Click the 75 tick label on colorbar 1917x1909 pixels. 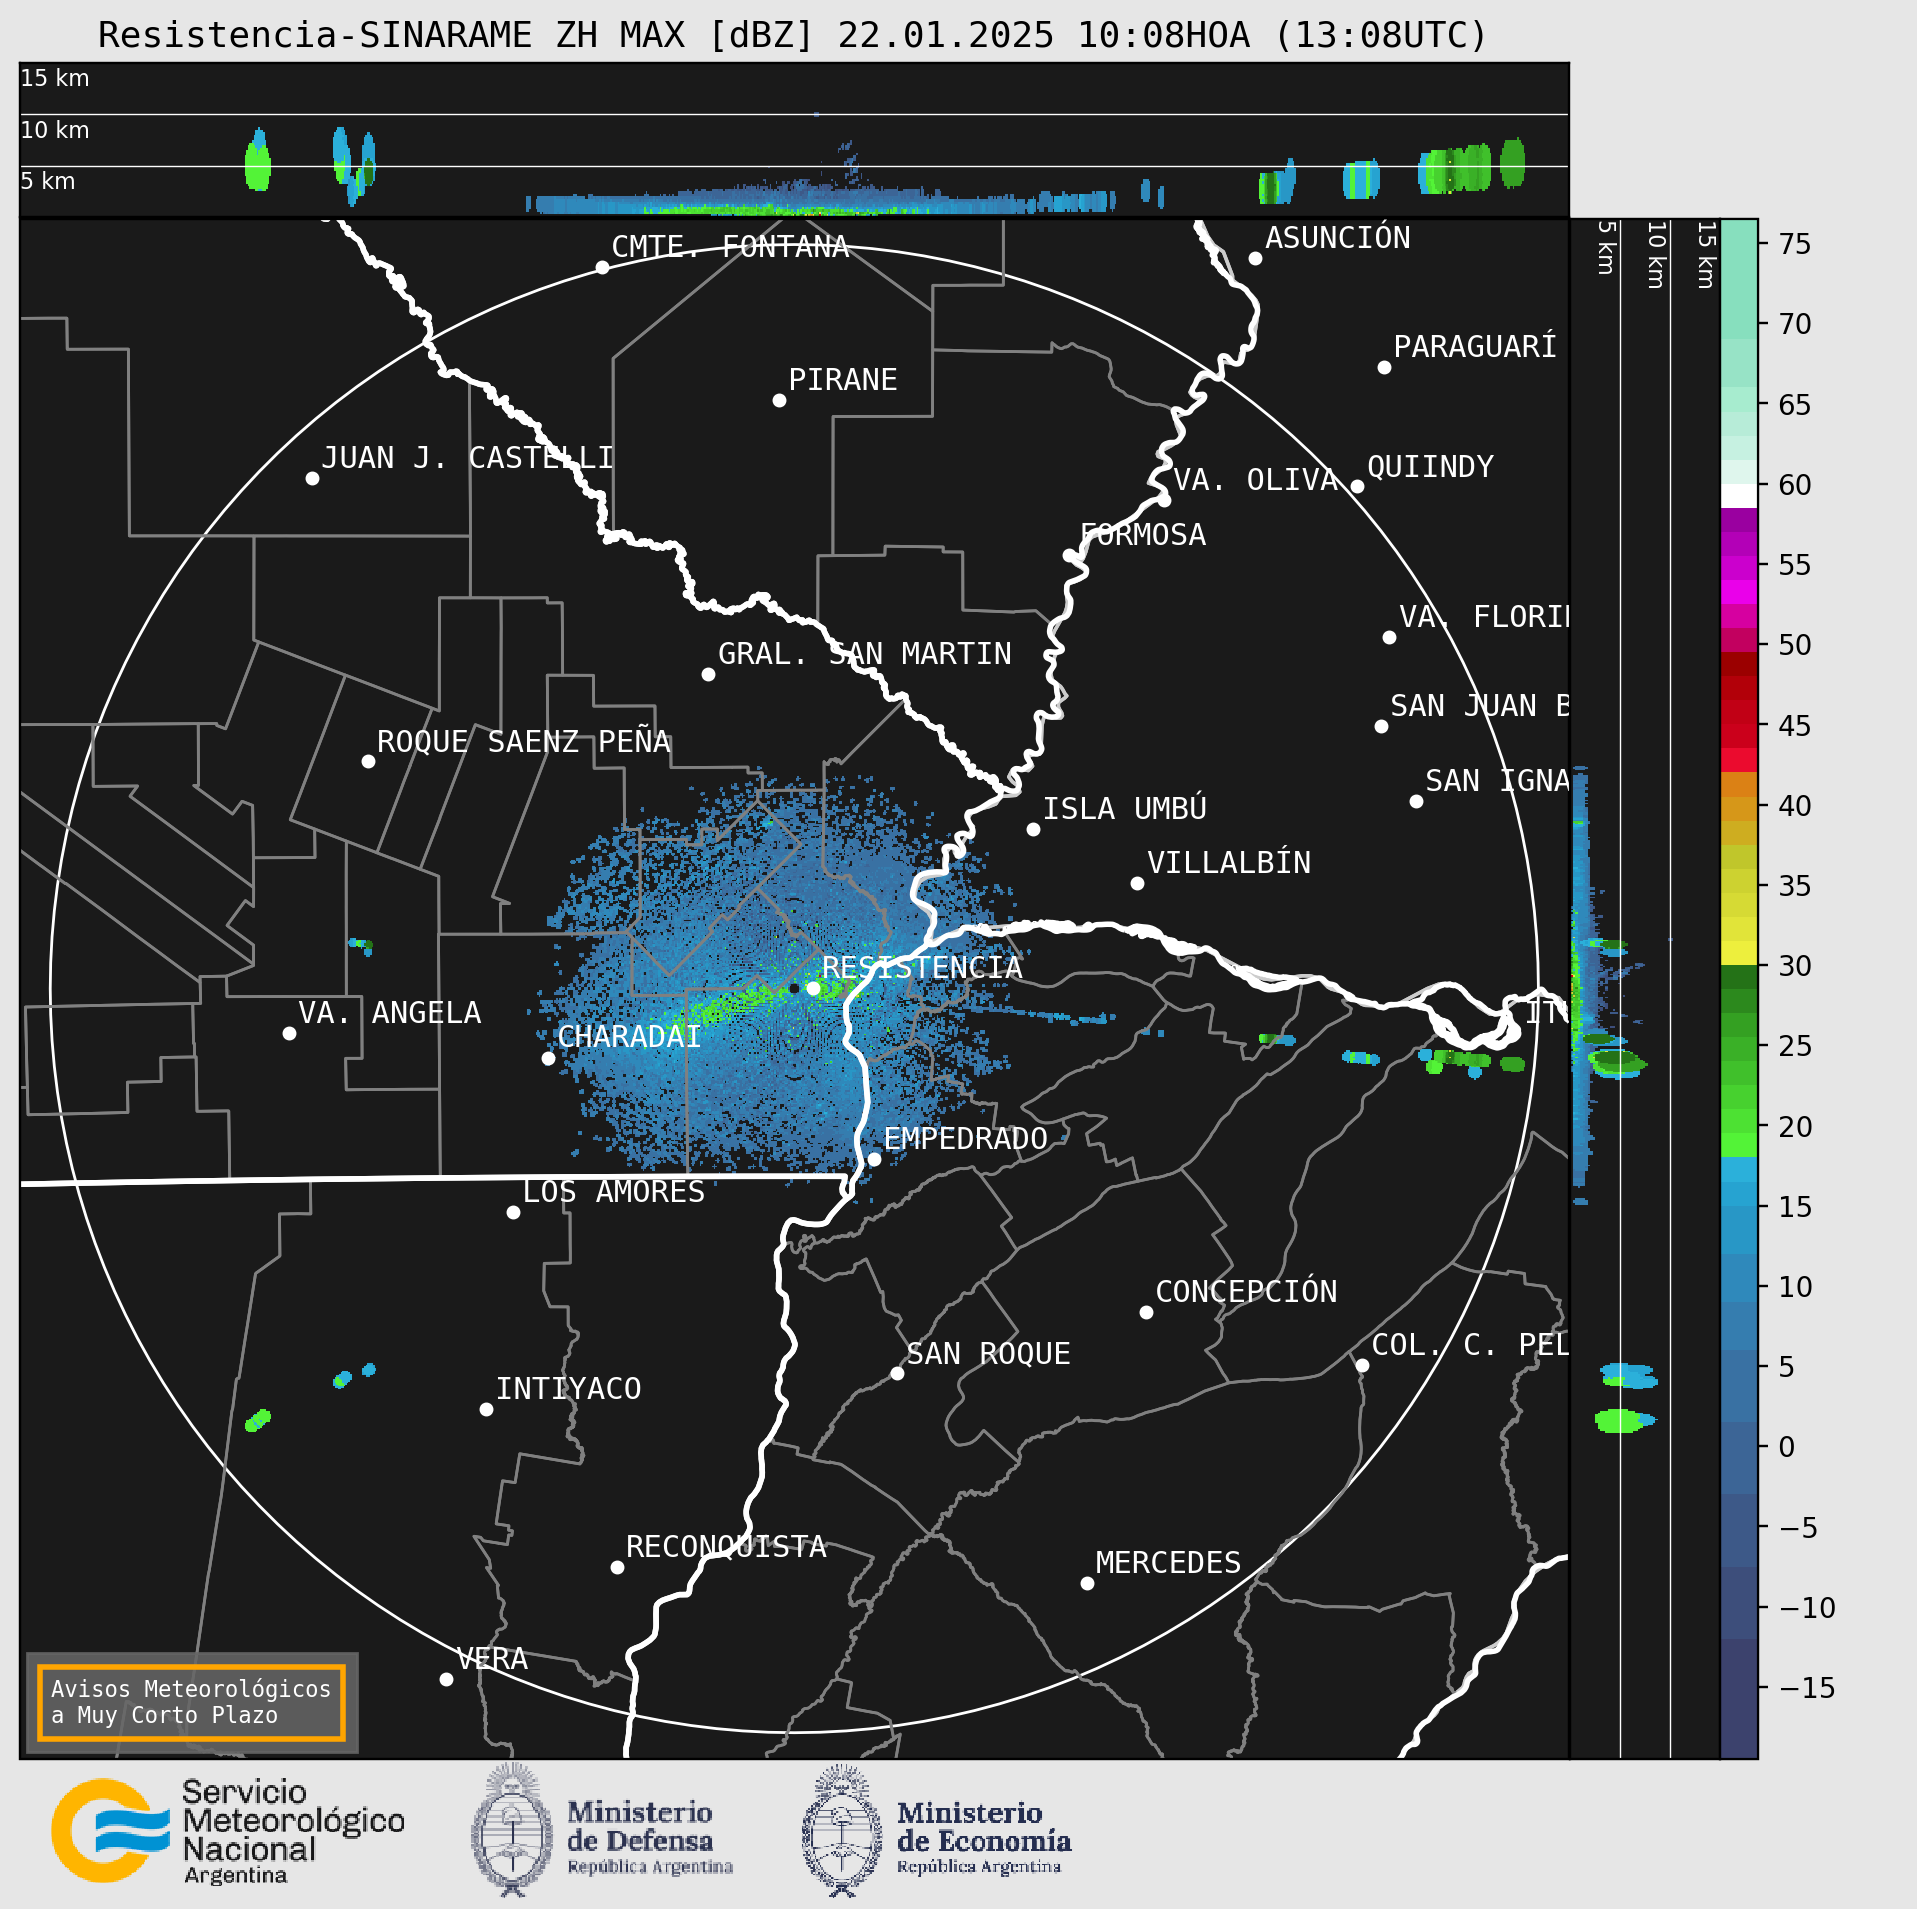[1795, 244]
